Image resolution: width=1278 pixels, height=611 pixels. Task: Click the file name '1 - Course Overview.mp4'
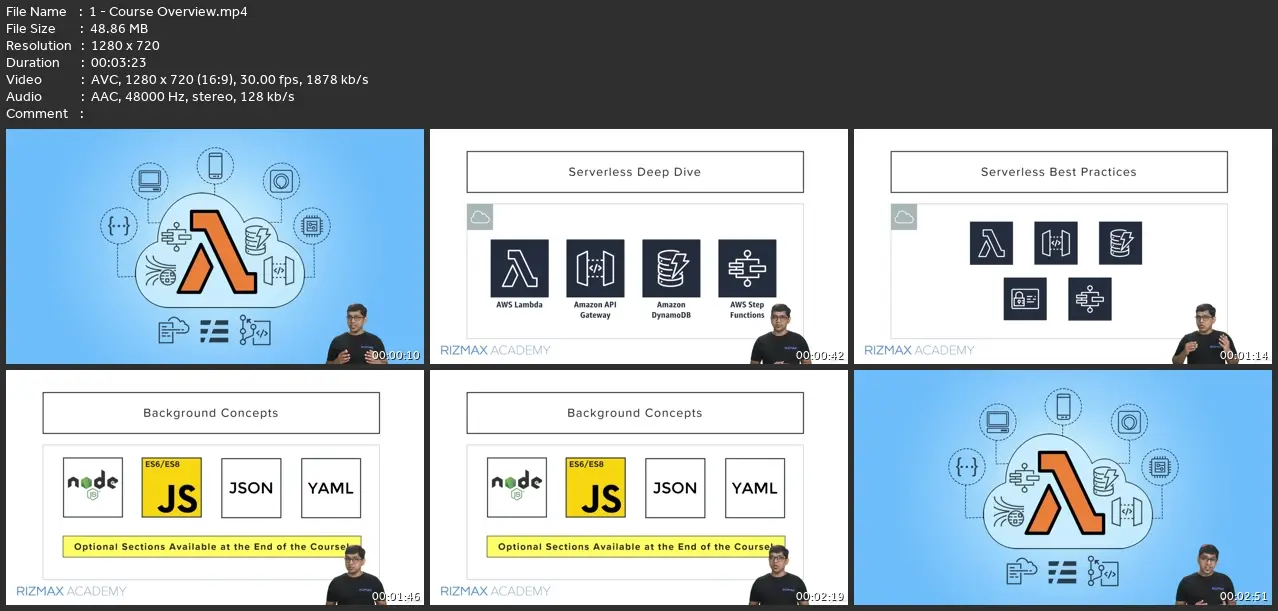[x=169, y=12]
